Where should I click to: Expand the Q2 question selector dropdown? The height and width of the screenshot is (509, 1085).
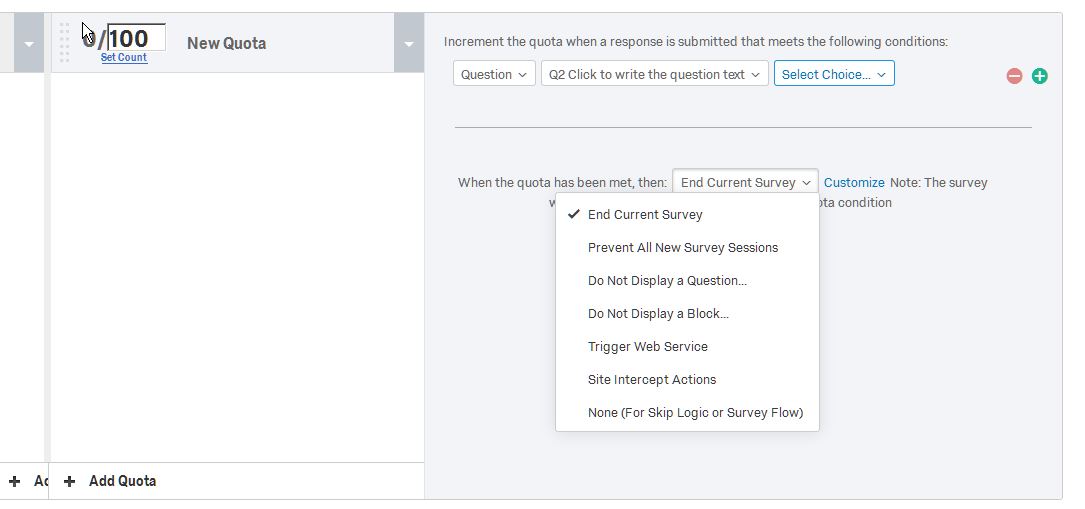pos(655,74)
